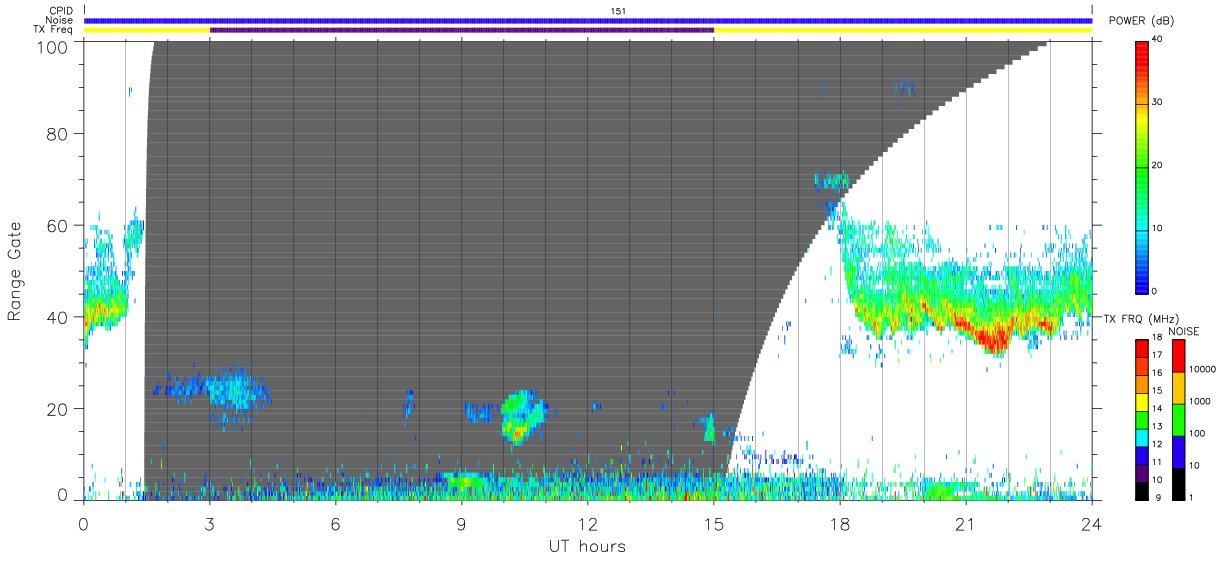Click the noise value 10000 label
The width and height of the screenshot is (1228, 567).
[x=1203, y=369]
